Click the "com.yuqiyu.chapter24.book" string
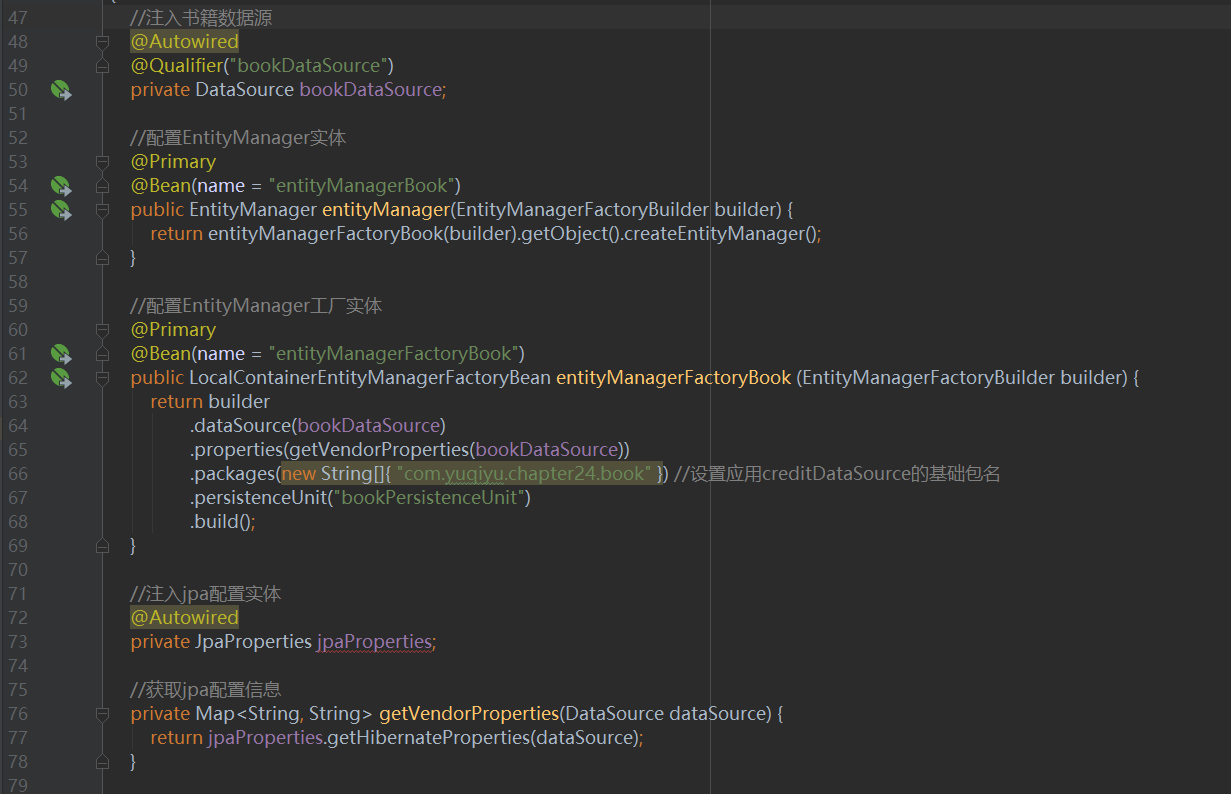Image resolution: width=1231 pixels, height=794 pixels. click(524, 474)
